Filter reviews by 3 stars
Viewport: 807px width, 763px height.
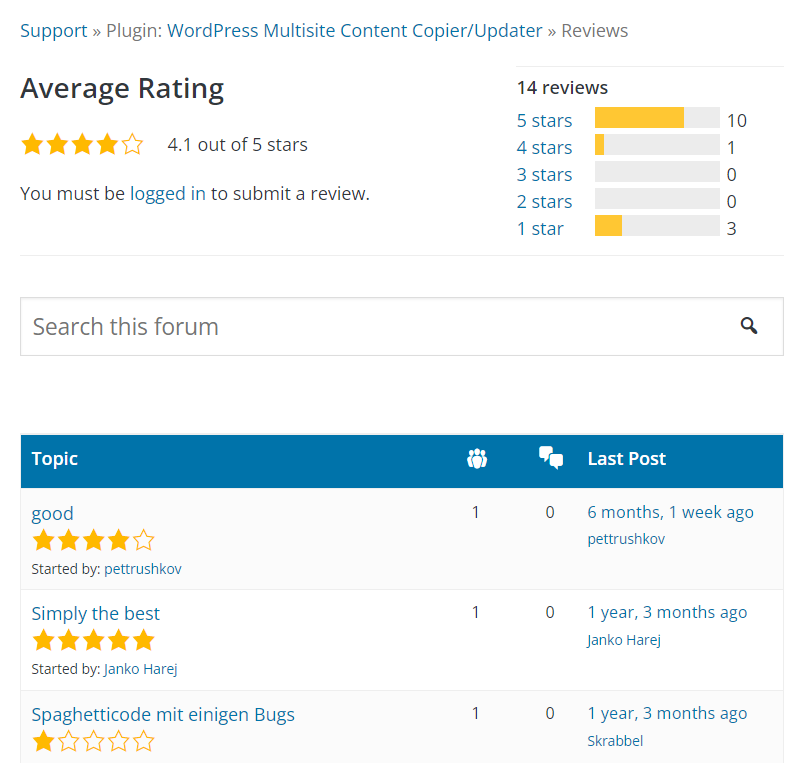tap(544, 174)
